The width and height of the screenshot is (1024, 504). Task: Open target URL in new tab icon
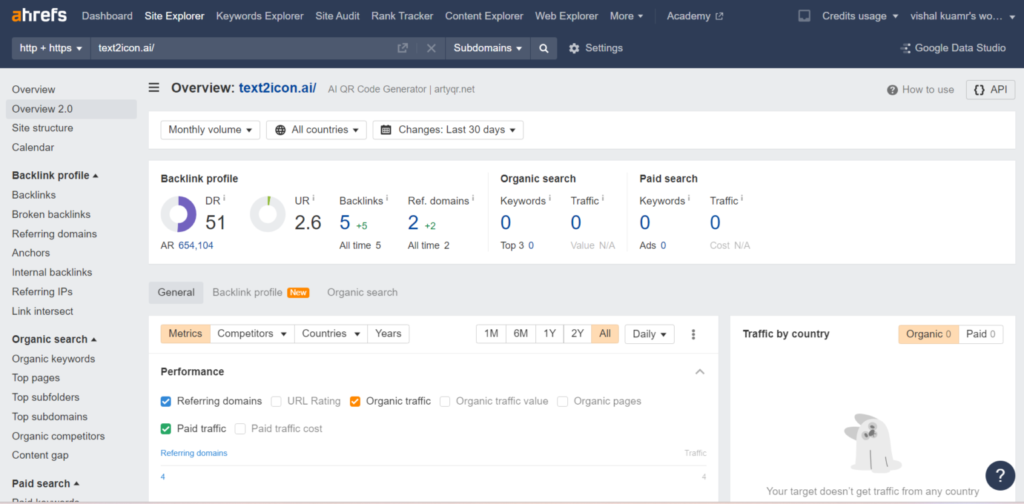click(403, 48)
